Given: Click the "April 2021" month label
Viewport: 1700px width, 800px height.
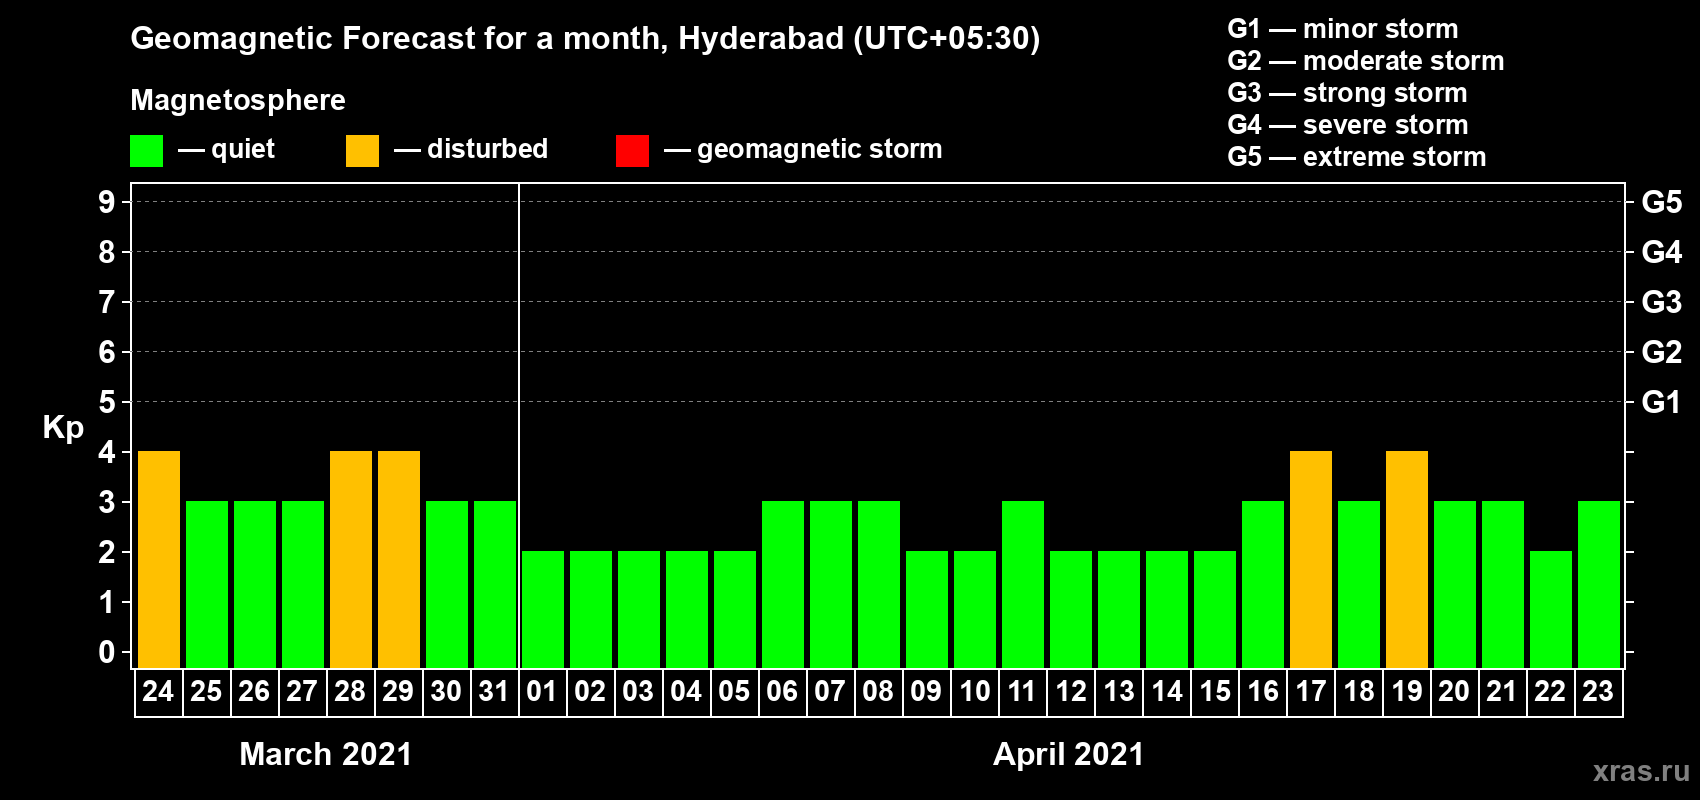Looking at the screenshot, I should coord(1069,754).
